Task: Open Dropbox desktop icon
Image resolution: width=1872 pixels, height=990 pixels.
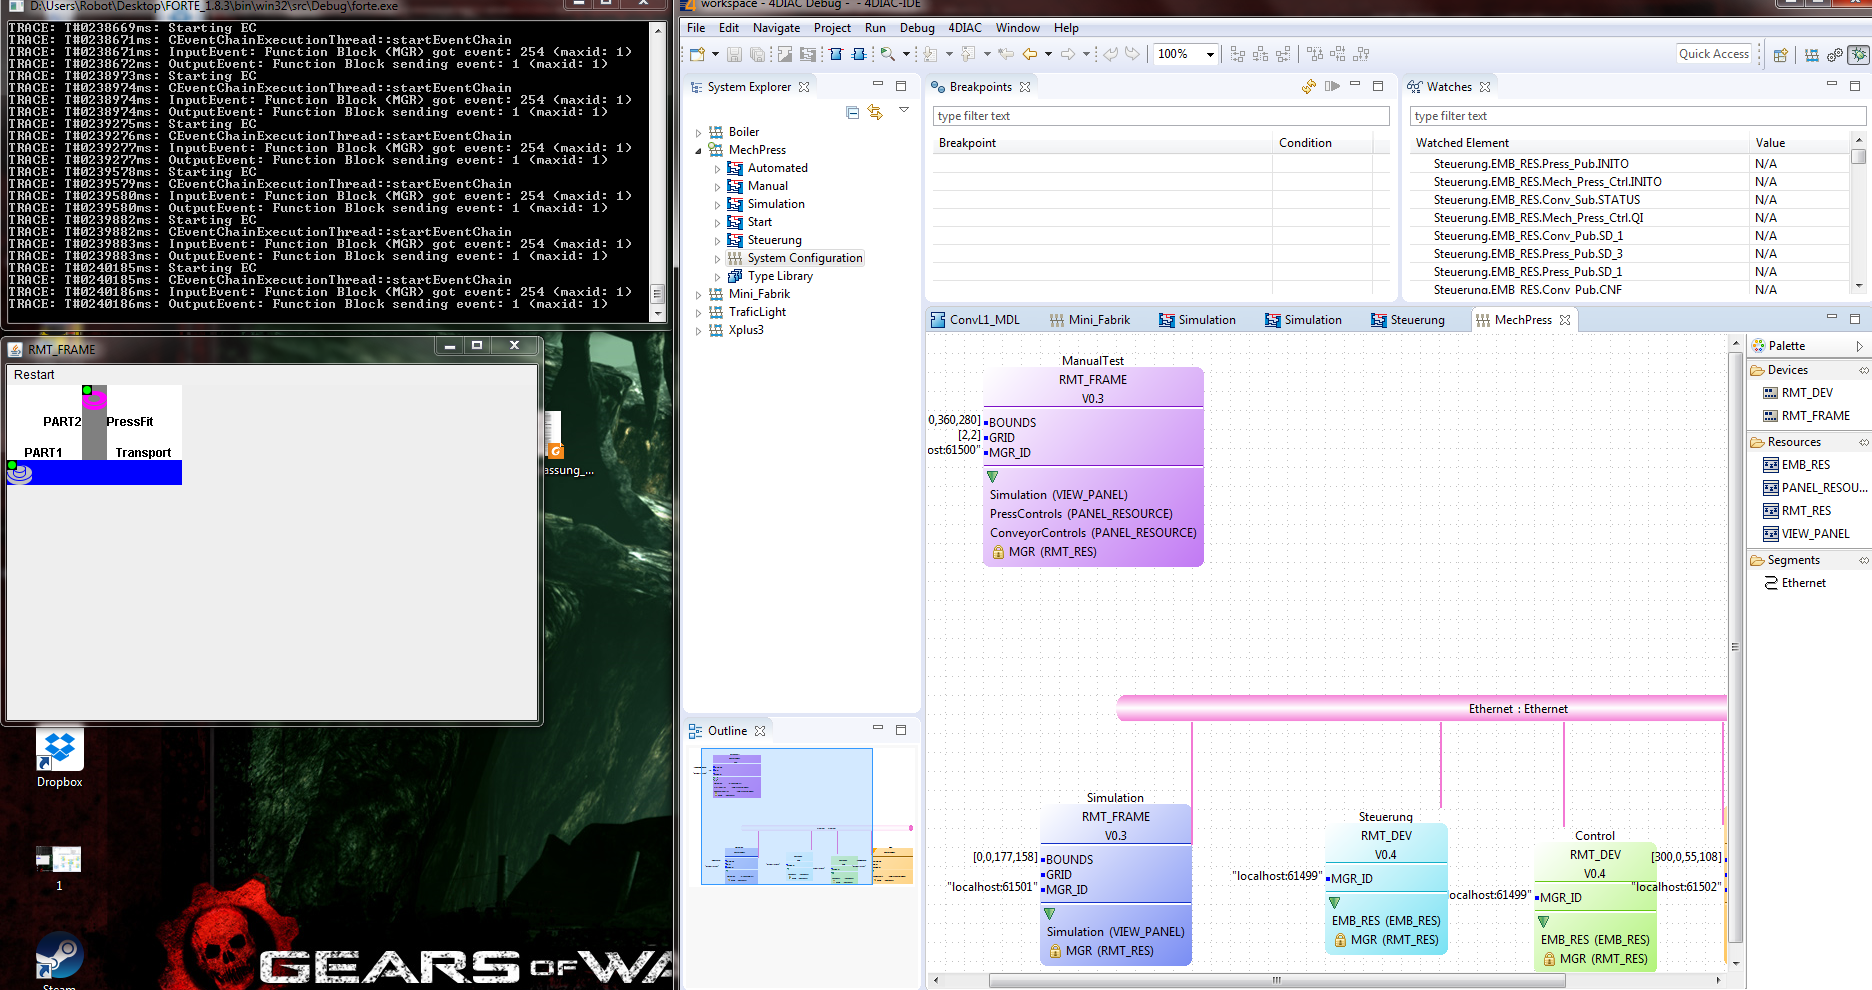Action: 60,759
